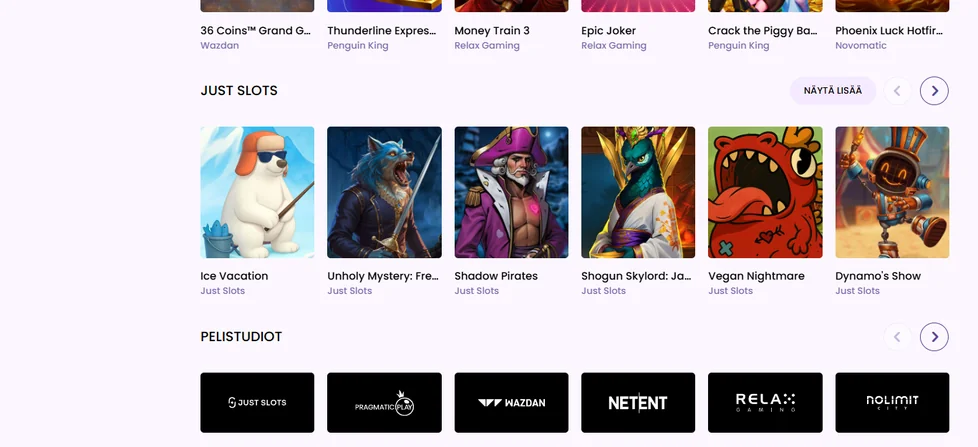The height and width of the screenshot is (447, 978).
Task: Open the Just Slots studio logo tile
Action: (257, 403)
